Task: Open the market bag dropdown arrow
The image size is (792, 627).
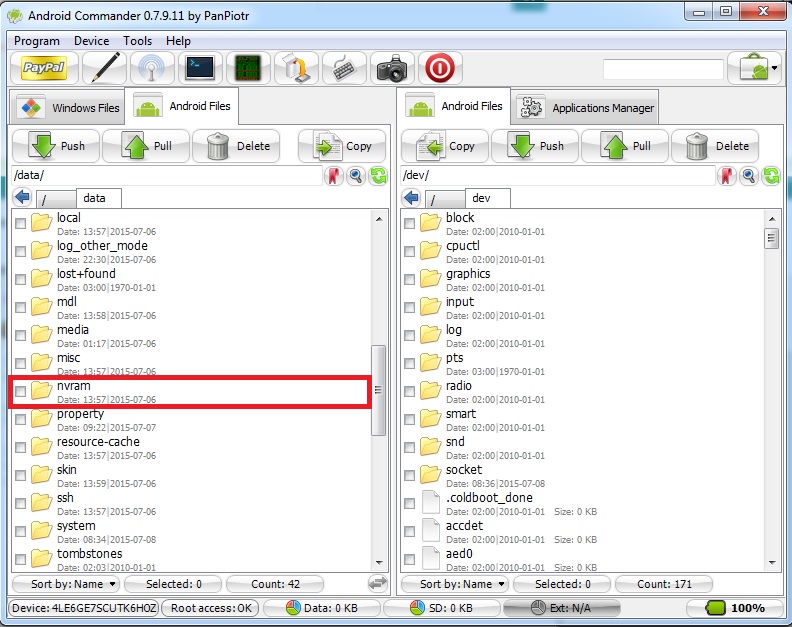Action: coord(774,69)
